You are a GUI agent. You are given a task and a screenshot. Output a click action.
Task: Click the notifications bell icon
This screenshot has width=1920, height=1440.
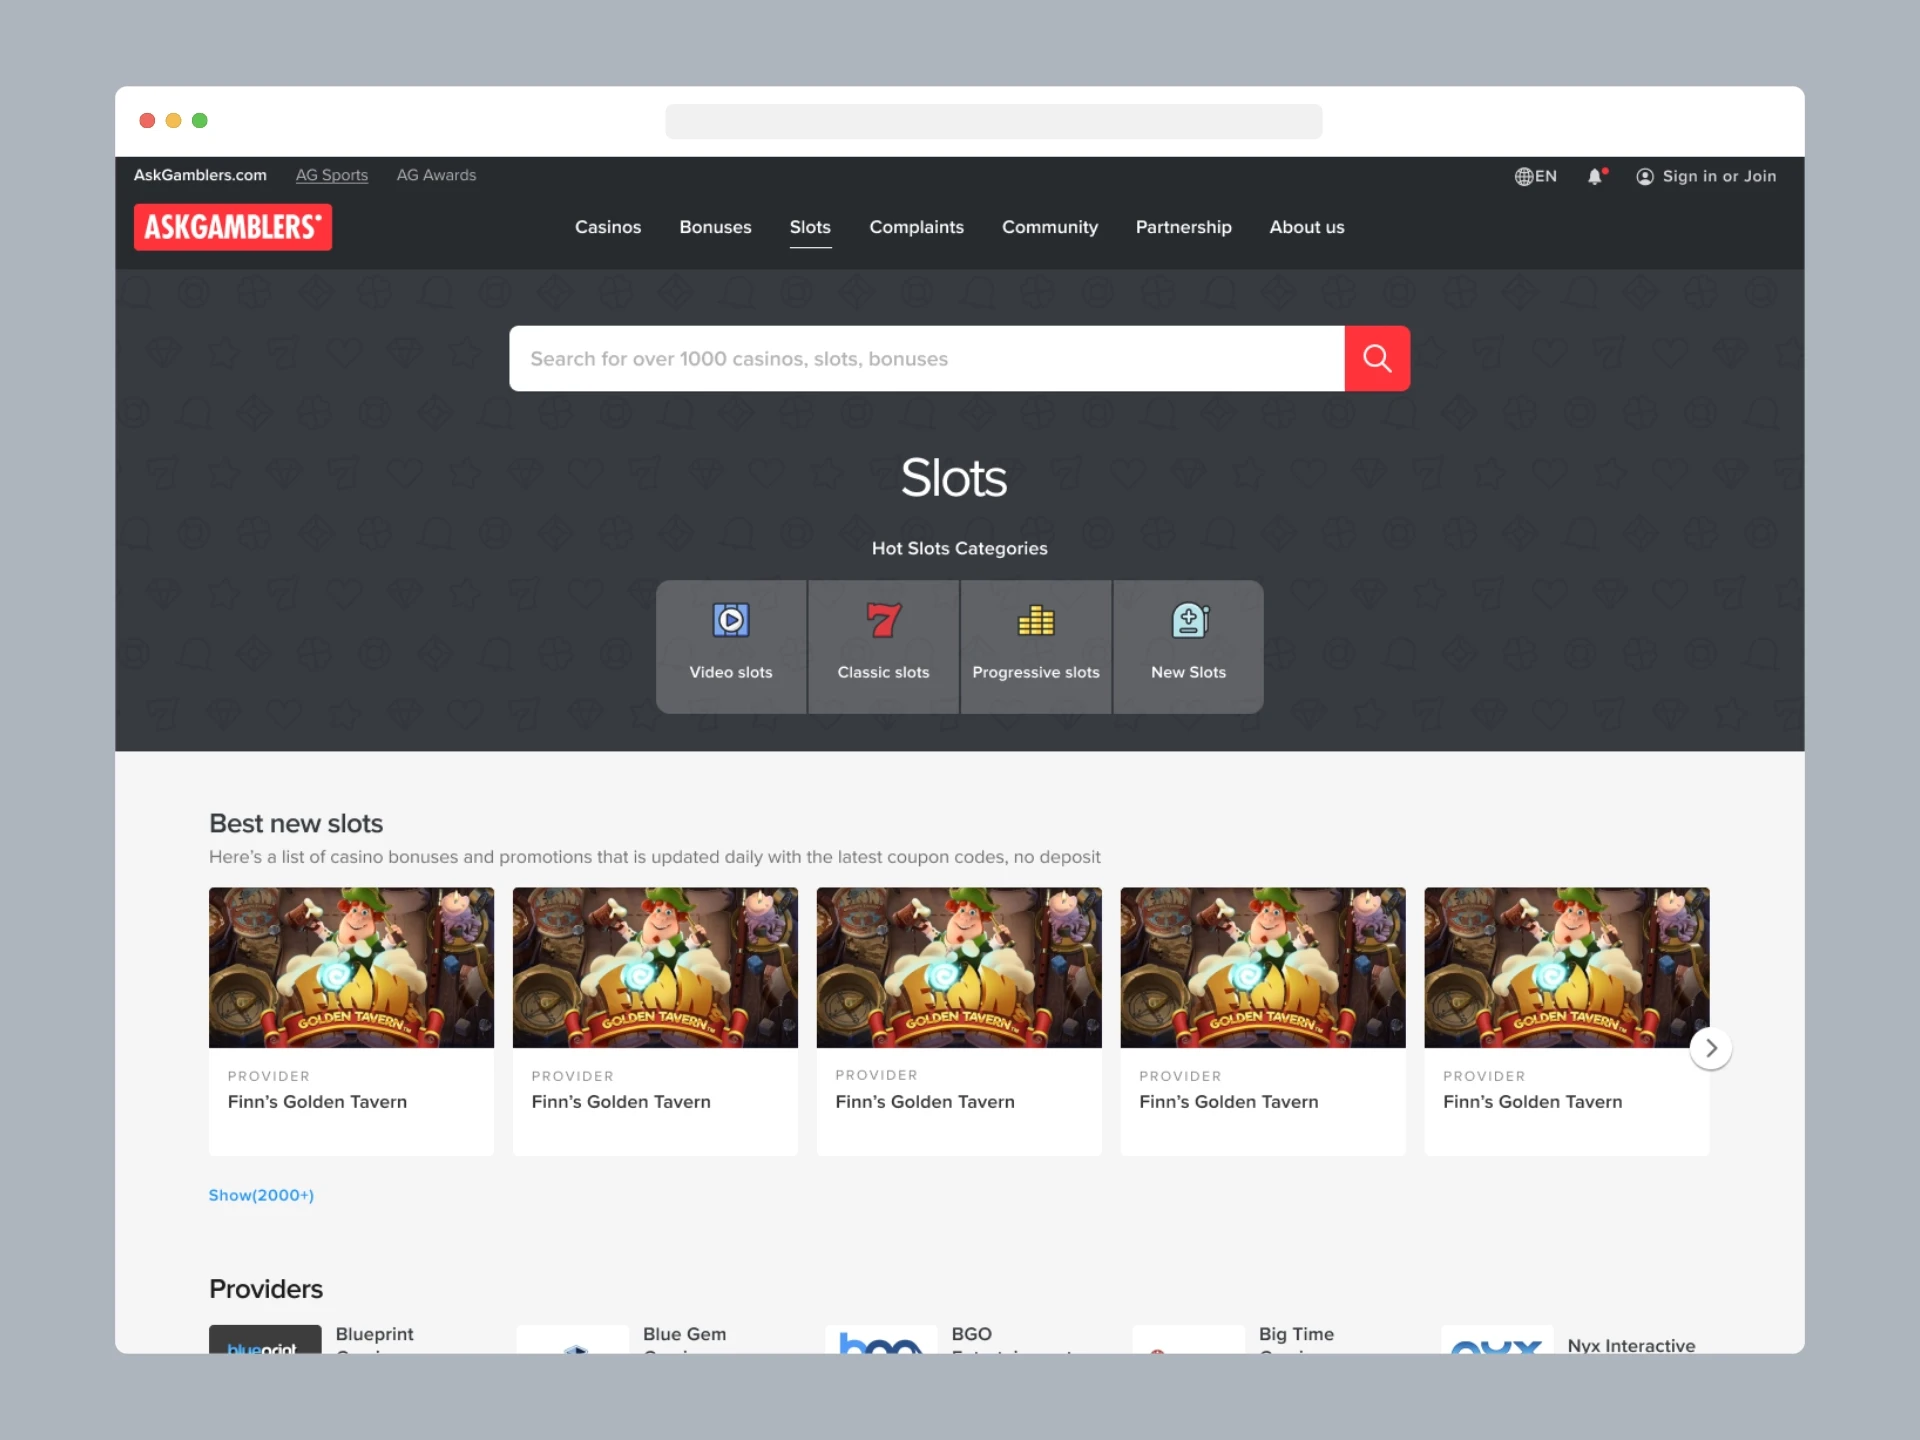pos(1595,177)
